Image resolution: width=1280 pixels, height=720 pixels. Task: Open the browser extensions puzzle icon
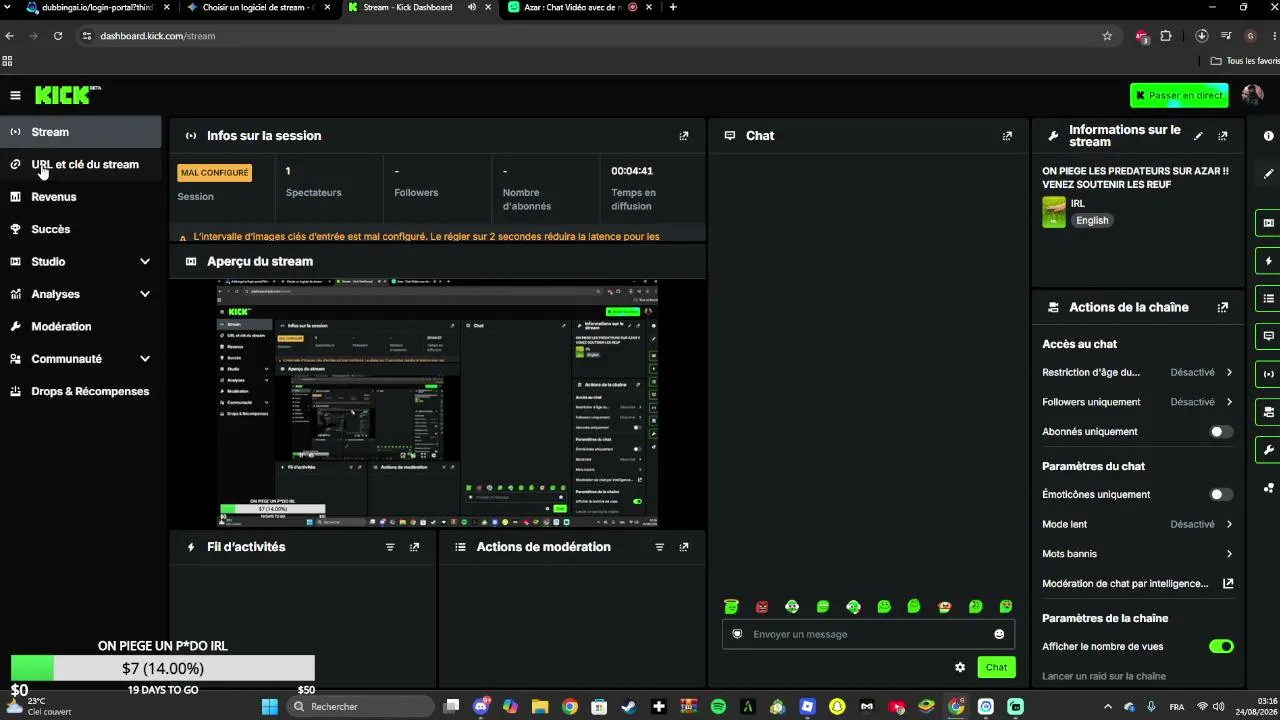click(1165, 36)
